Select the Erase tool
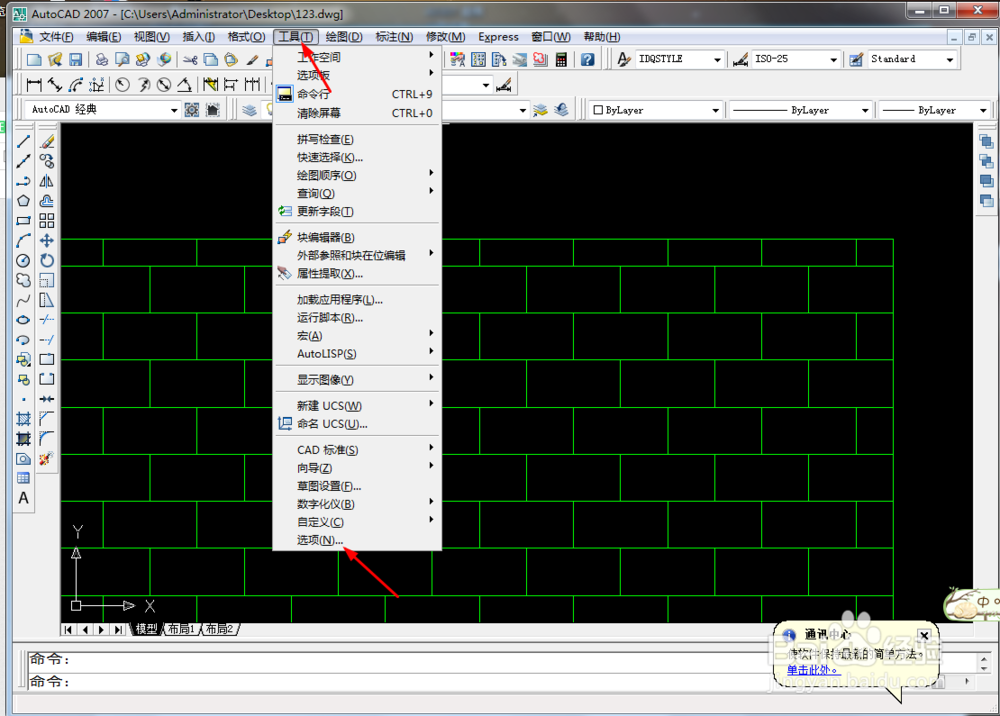 pos(47,142)
